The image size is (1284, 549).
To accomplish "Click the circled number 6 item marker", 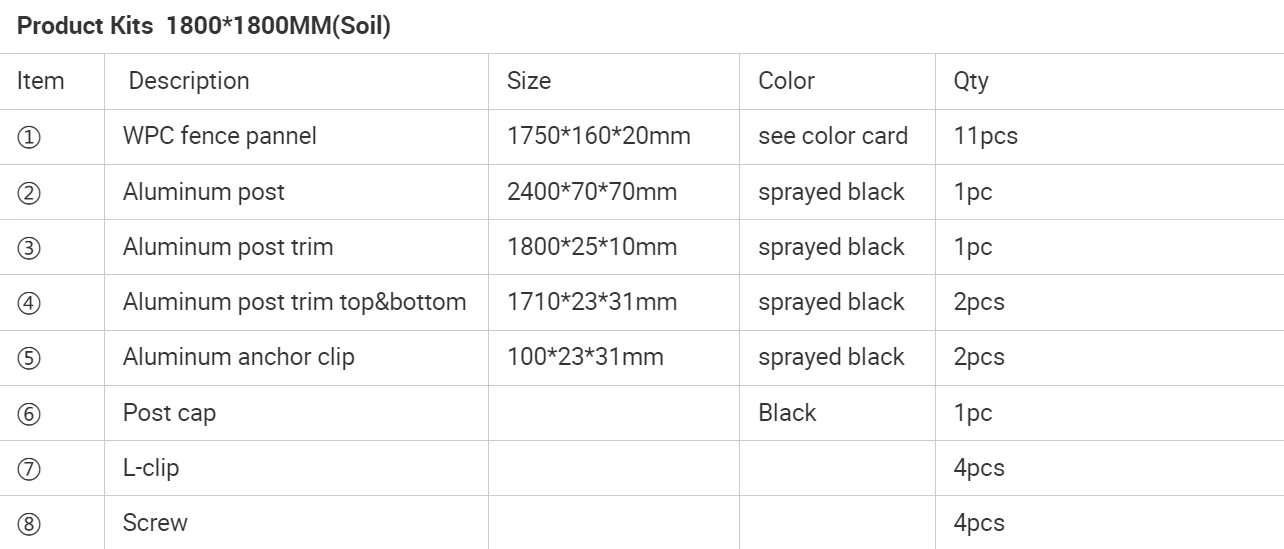I will coord(29,414).
